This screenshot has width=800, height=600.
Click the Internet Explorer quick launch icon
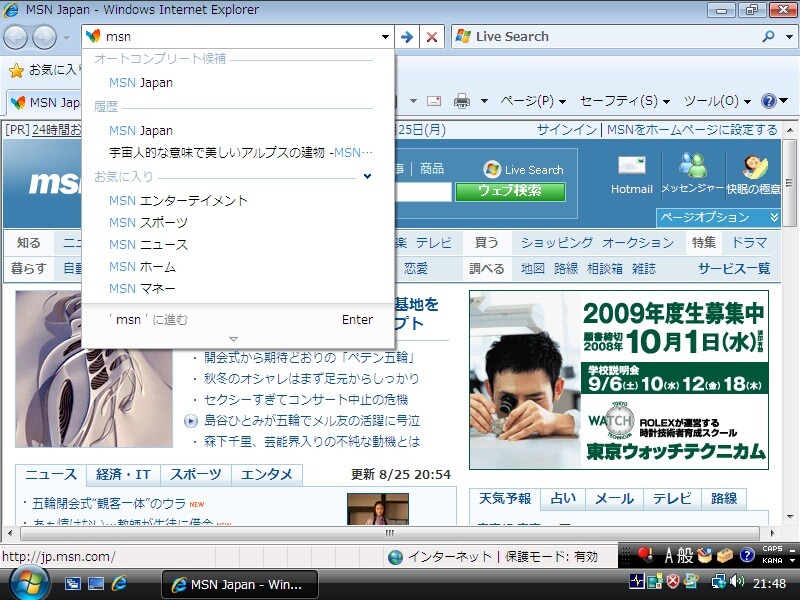click(x=119, y=583)
